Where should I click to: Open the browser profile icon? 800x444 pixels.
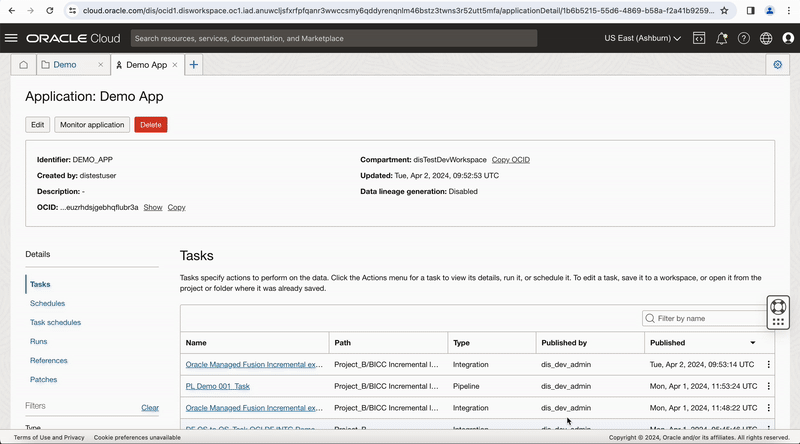(770, 10)
